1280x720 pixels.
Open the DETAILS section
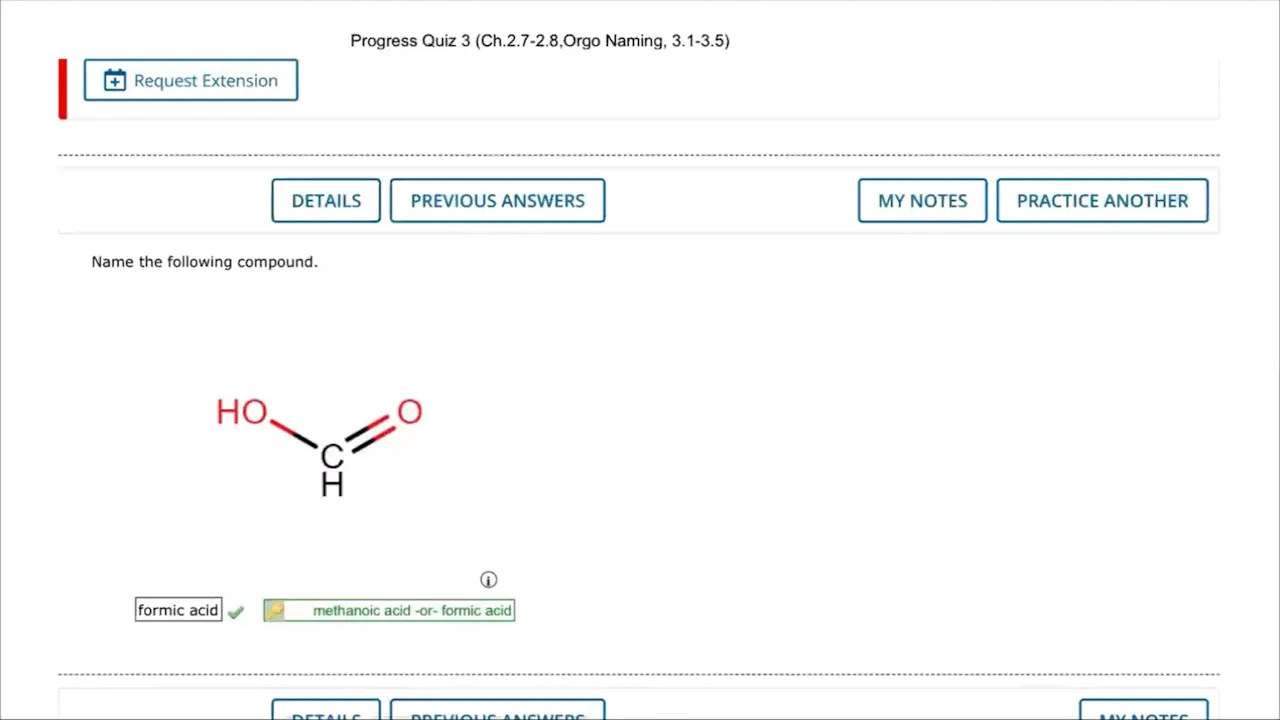(x=326, y=200)
